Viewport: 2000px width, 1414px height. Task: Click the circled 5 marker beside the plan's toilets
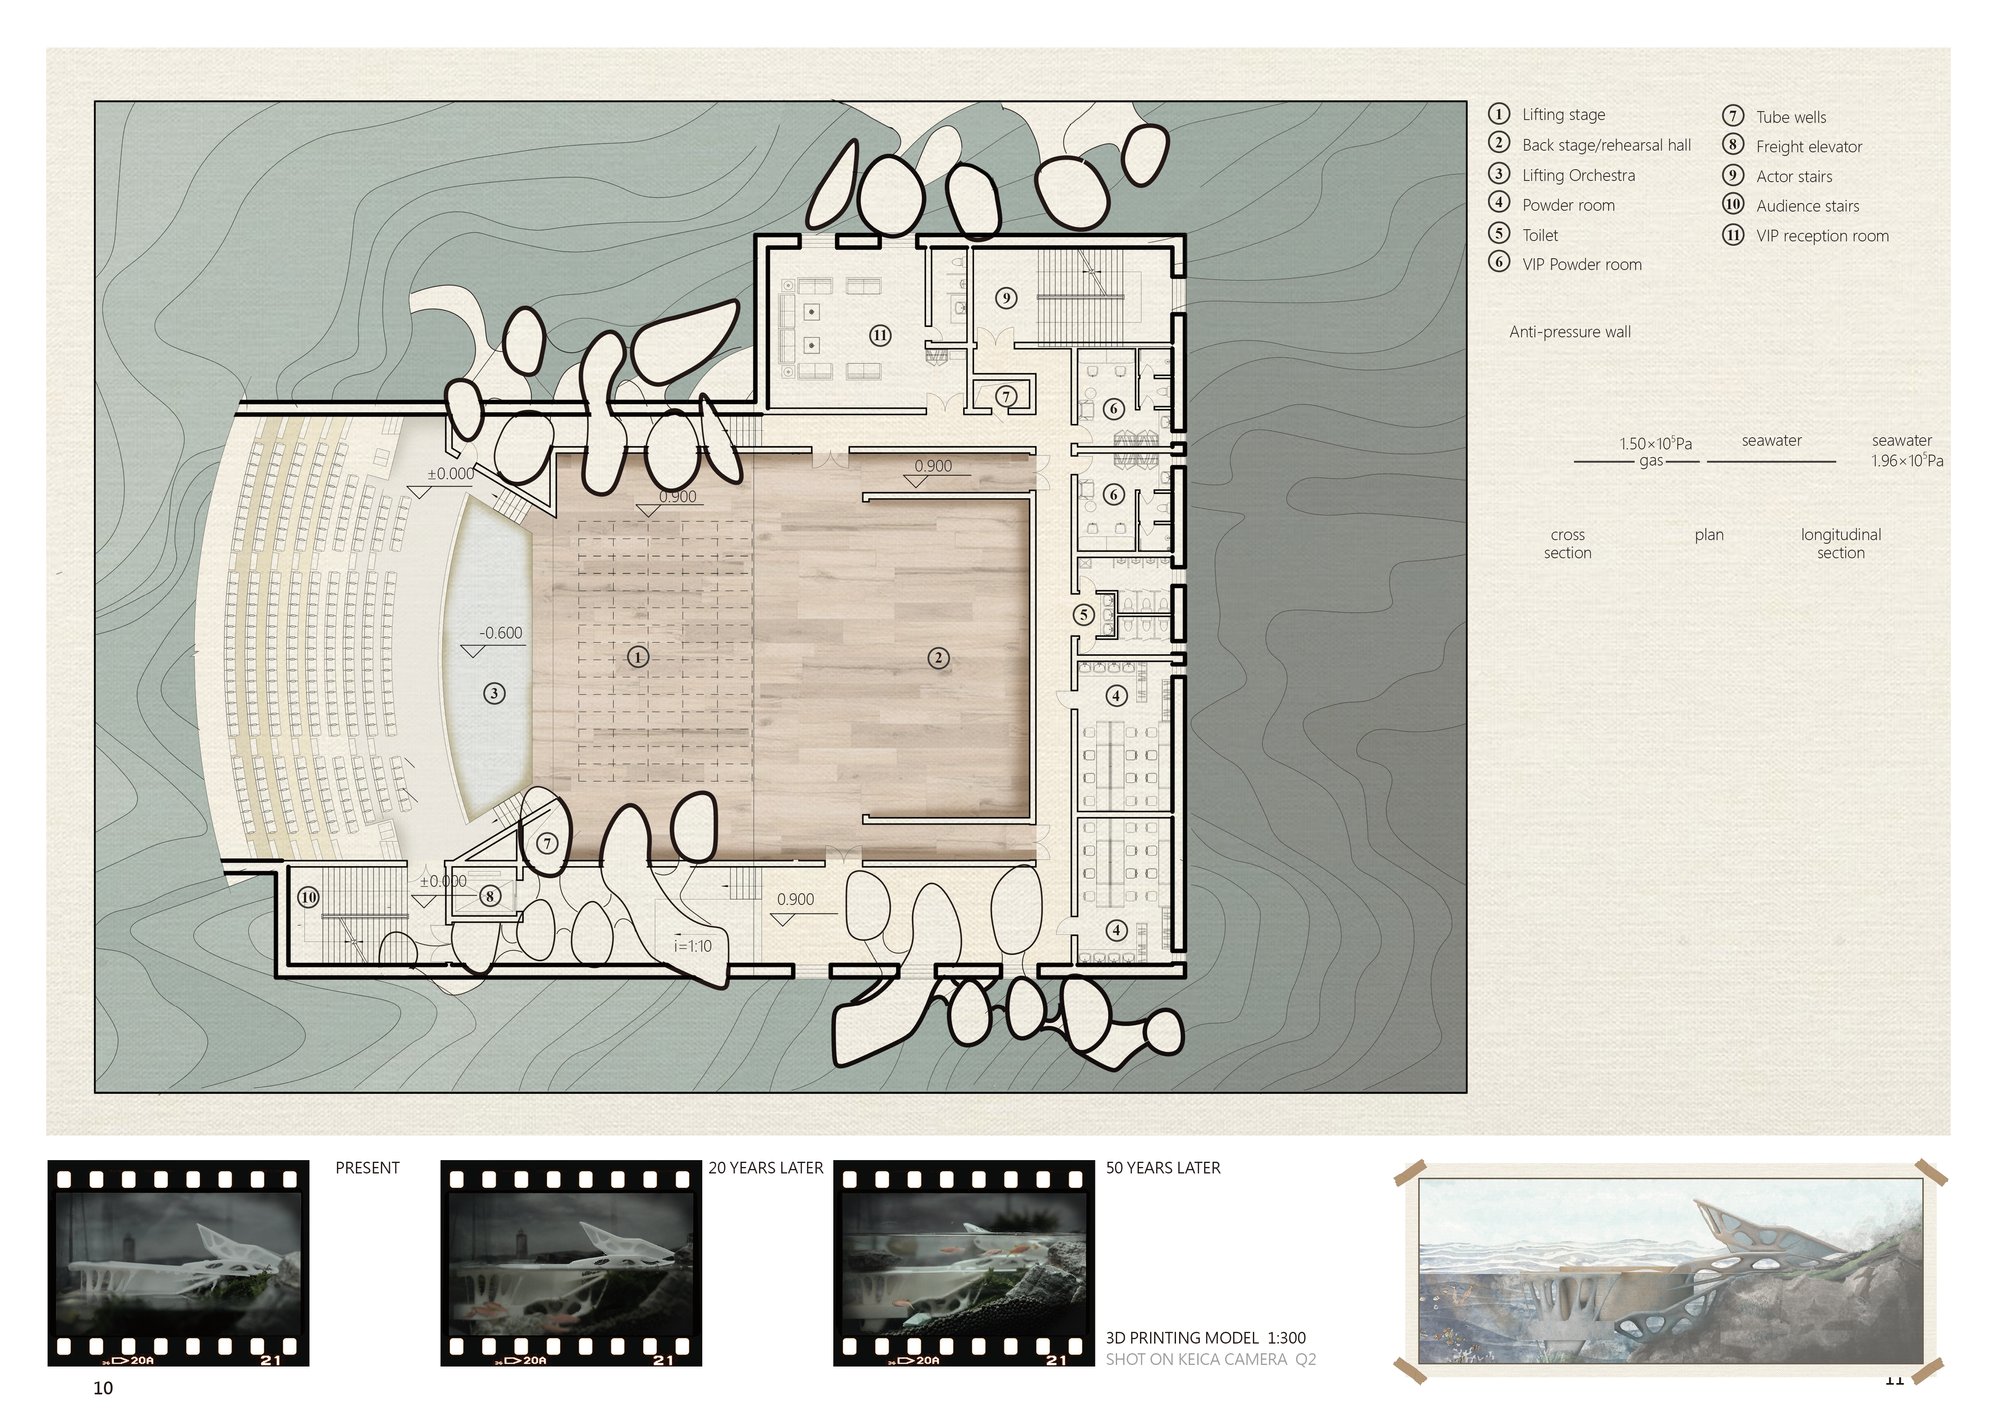coord(1084,615)
